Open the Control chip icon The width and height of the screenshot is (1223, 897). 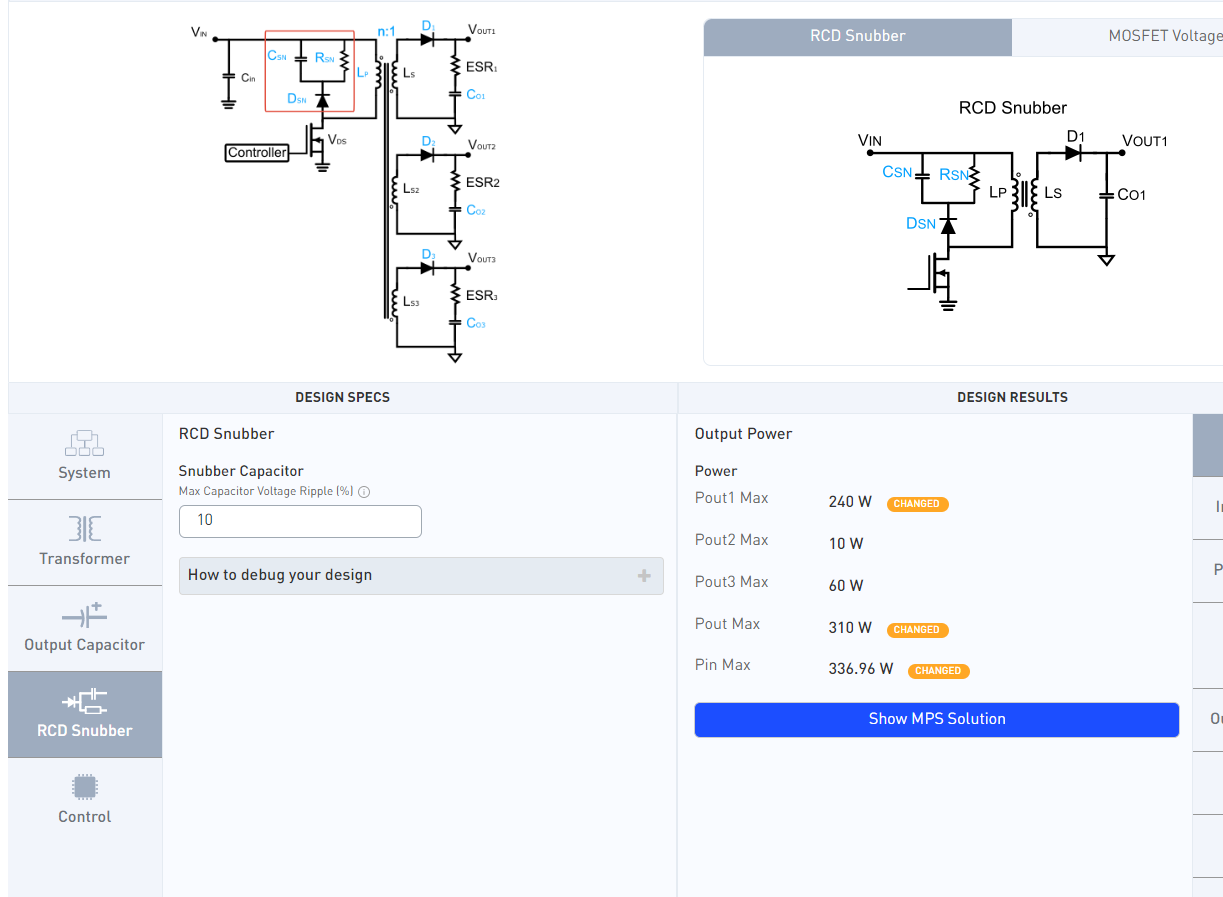click(x=85, y=786)
